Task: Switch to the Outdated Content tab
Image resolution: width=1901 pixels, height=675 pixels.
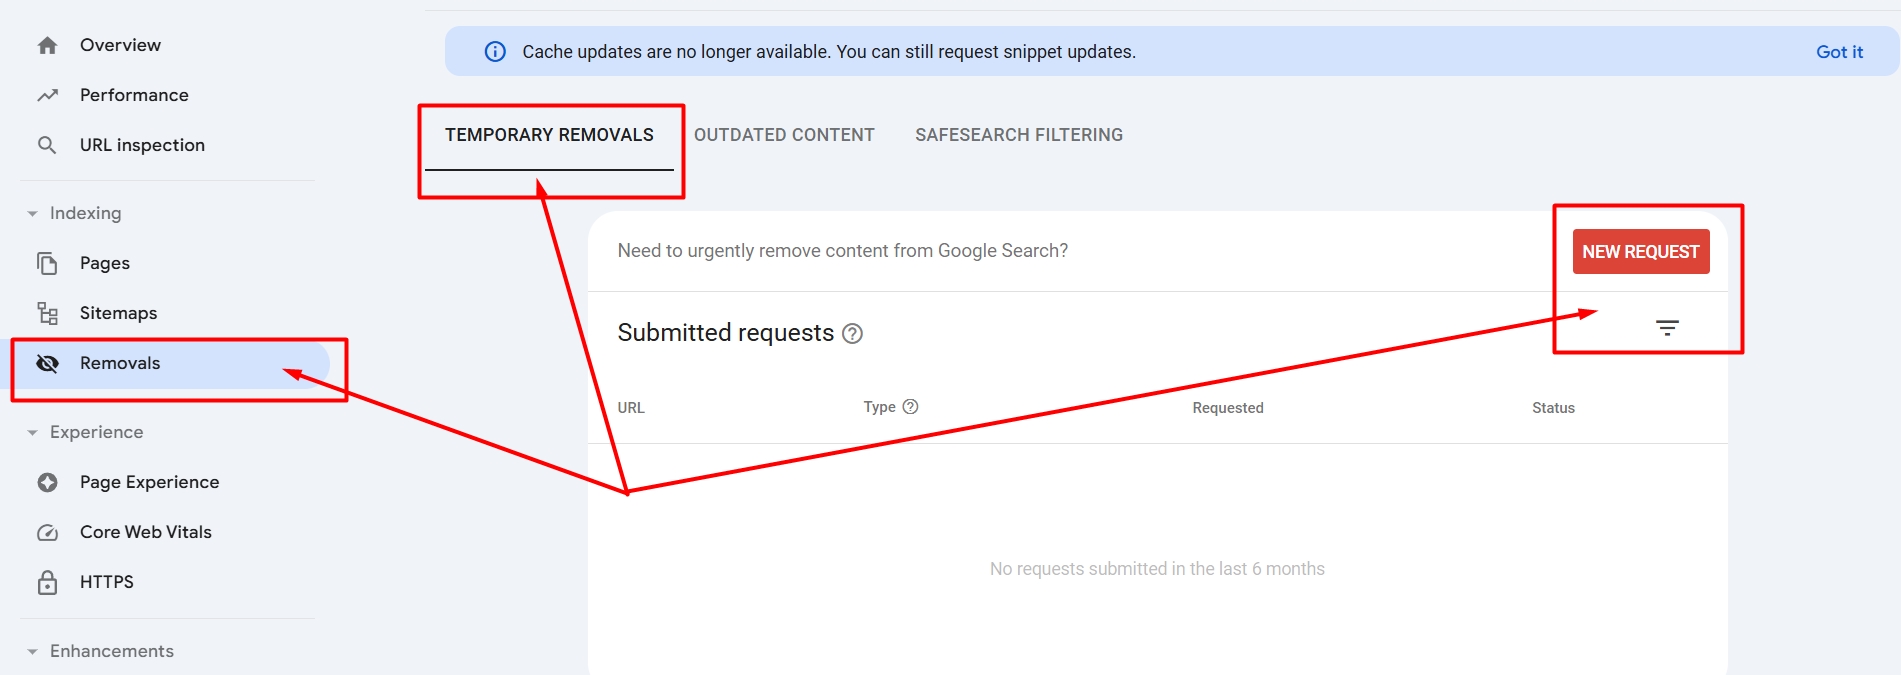Action: (x=785, y=134)
